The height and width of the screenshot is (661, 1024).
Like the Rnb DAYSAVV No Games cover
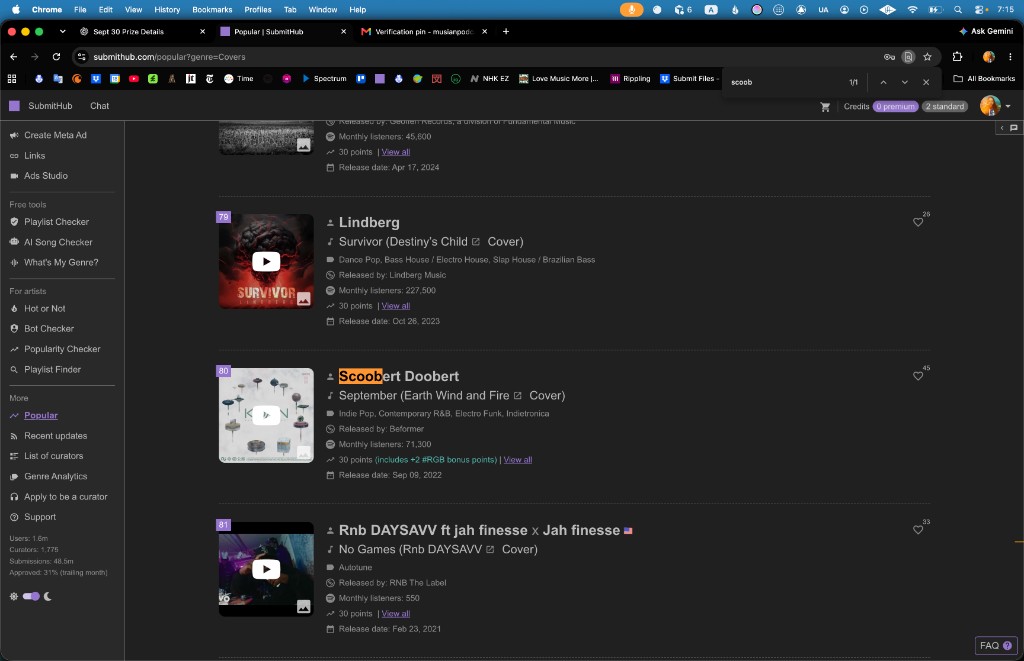coord(918,530)
